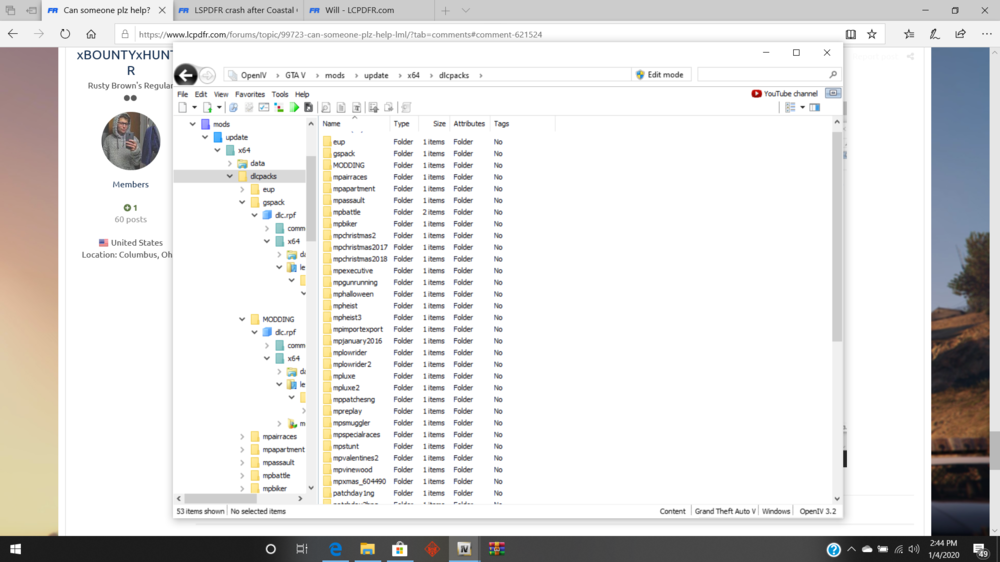This screenshot has width=1000, height=562.
Task: Click the dark package icon beside green arrow
Action: pyautogui.click(x=309, y=107)
